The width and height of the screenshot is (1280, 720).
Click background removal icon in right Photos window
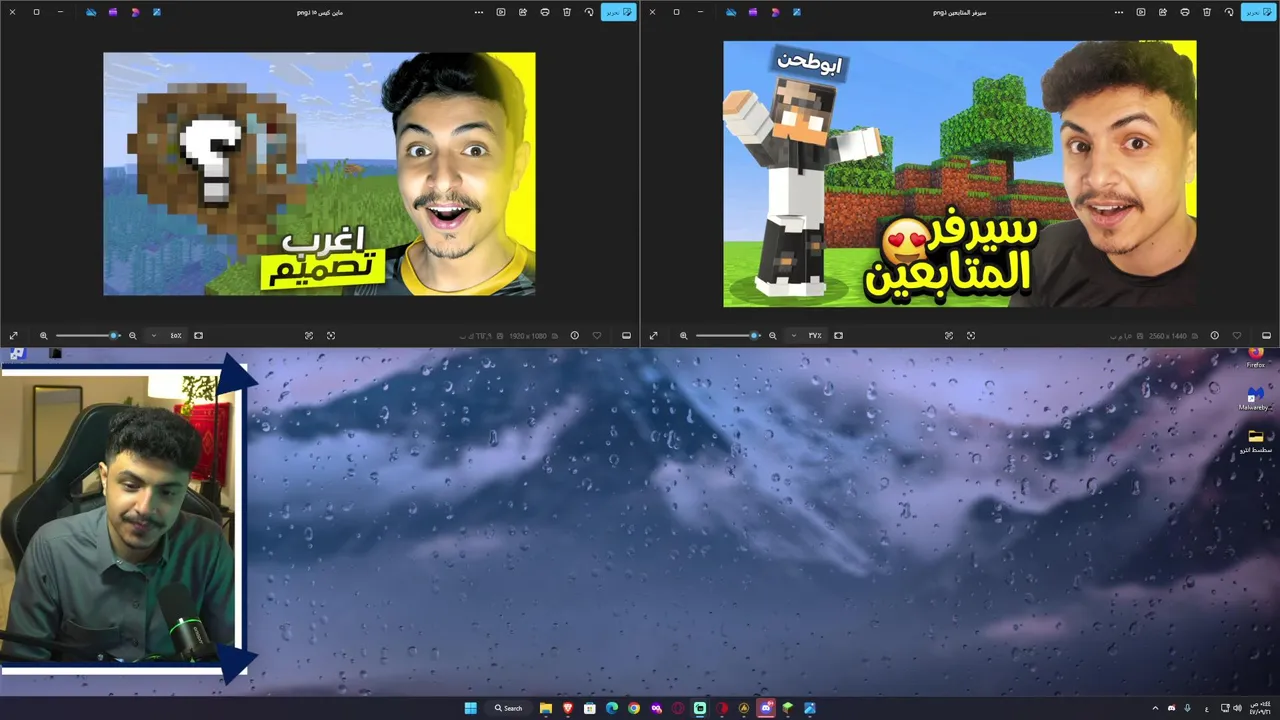point(949,336)
